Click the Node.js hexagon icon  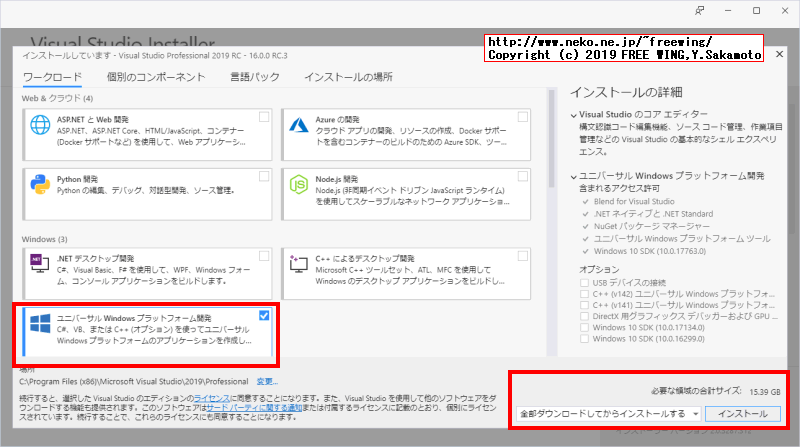(298, 184)
